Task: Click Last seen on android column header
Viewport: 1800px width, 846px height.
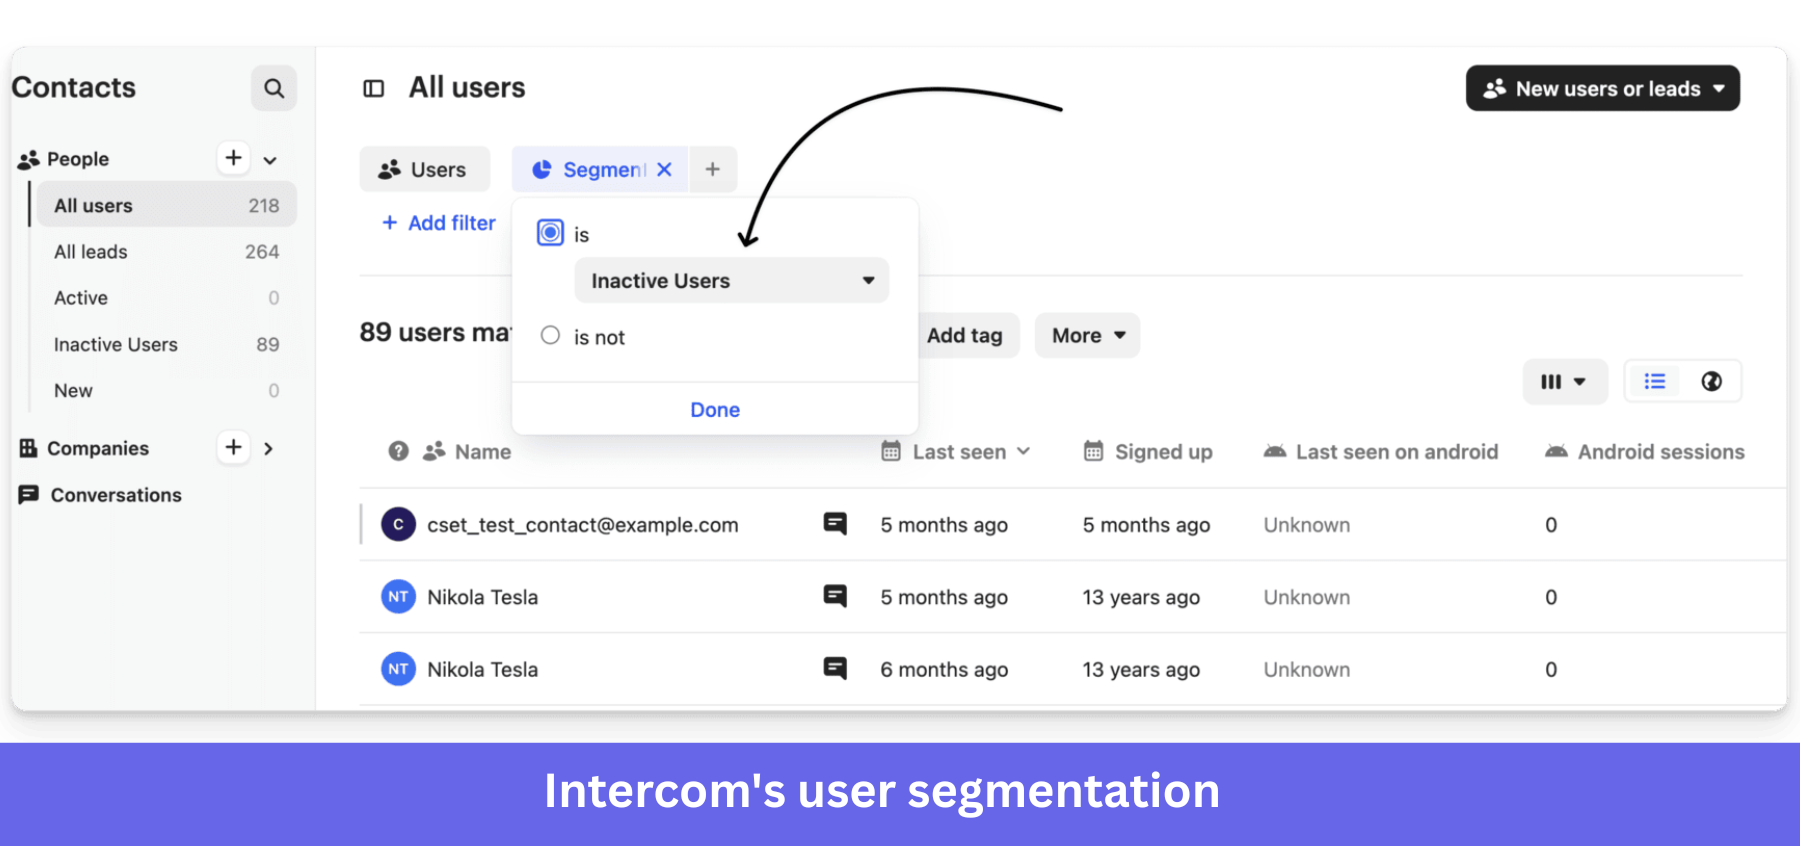Action: tap(1381, 452)
